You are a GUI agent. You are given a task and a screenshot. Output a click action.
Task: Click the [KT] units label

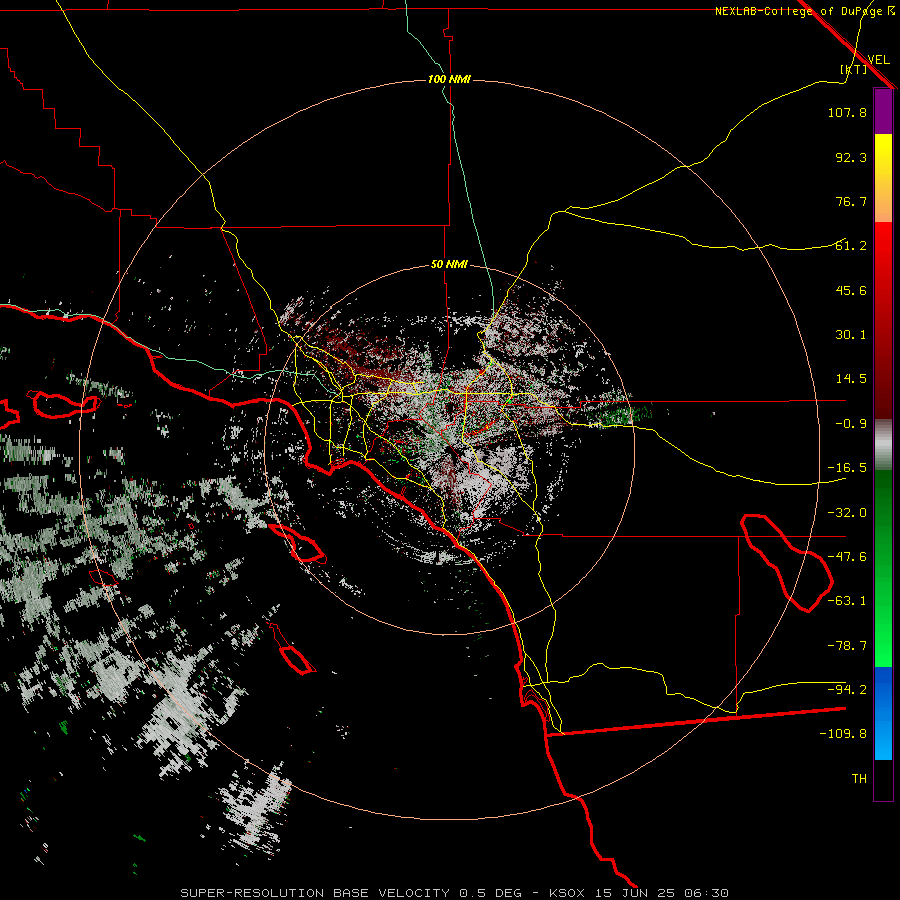[854, 69]
